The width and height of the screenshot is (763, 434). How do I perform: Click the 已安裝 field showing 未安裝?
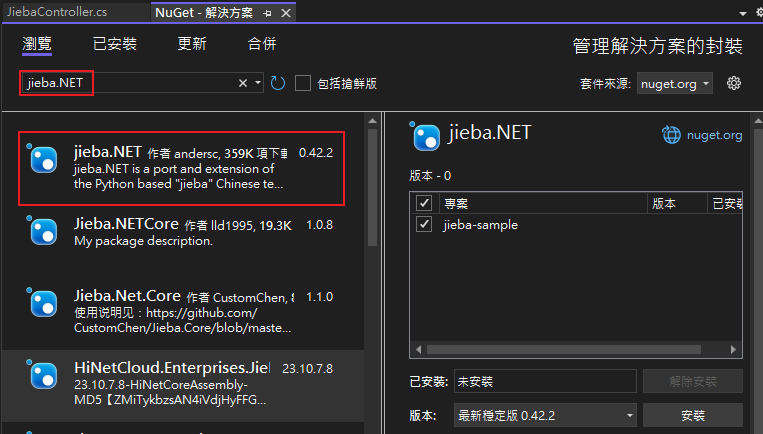tap(545, 381)
